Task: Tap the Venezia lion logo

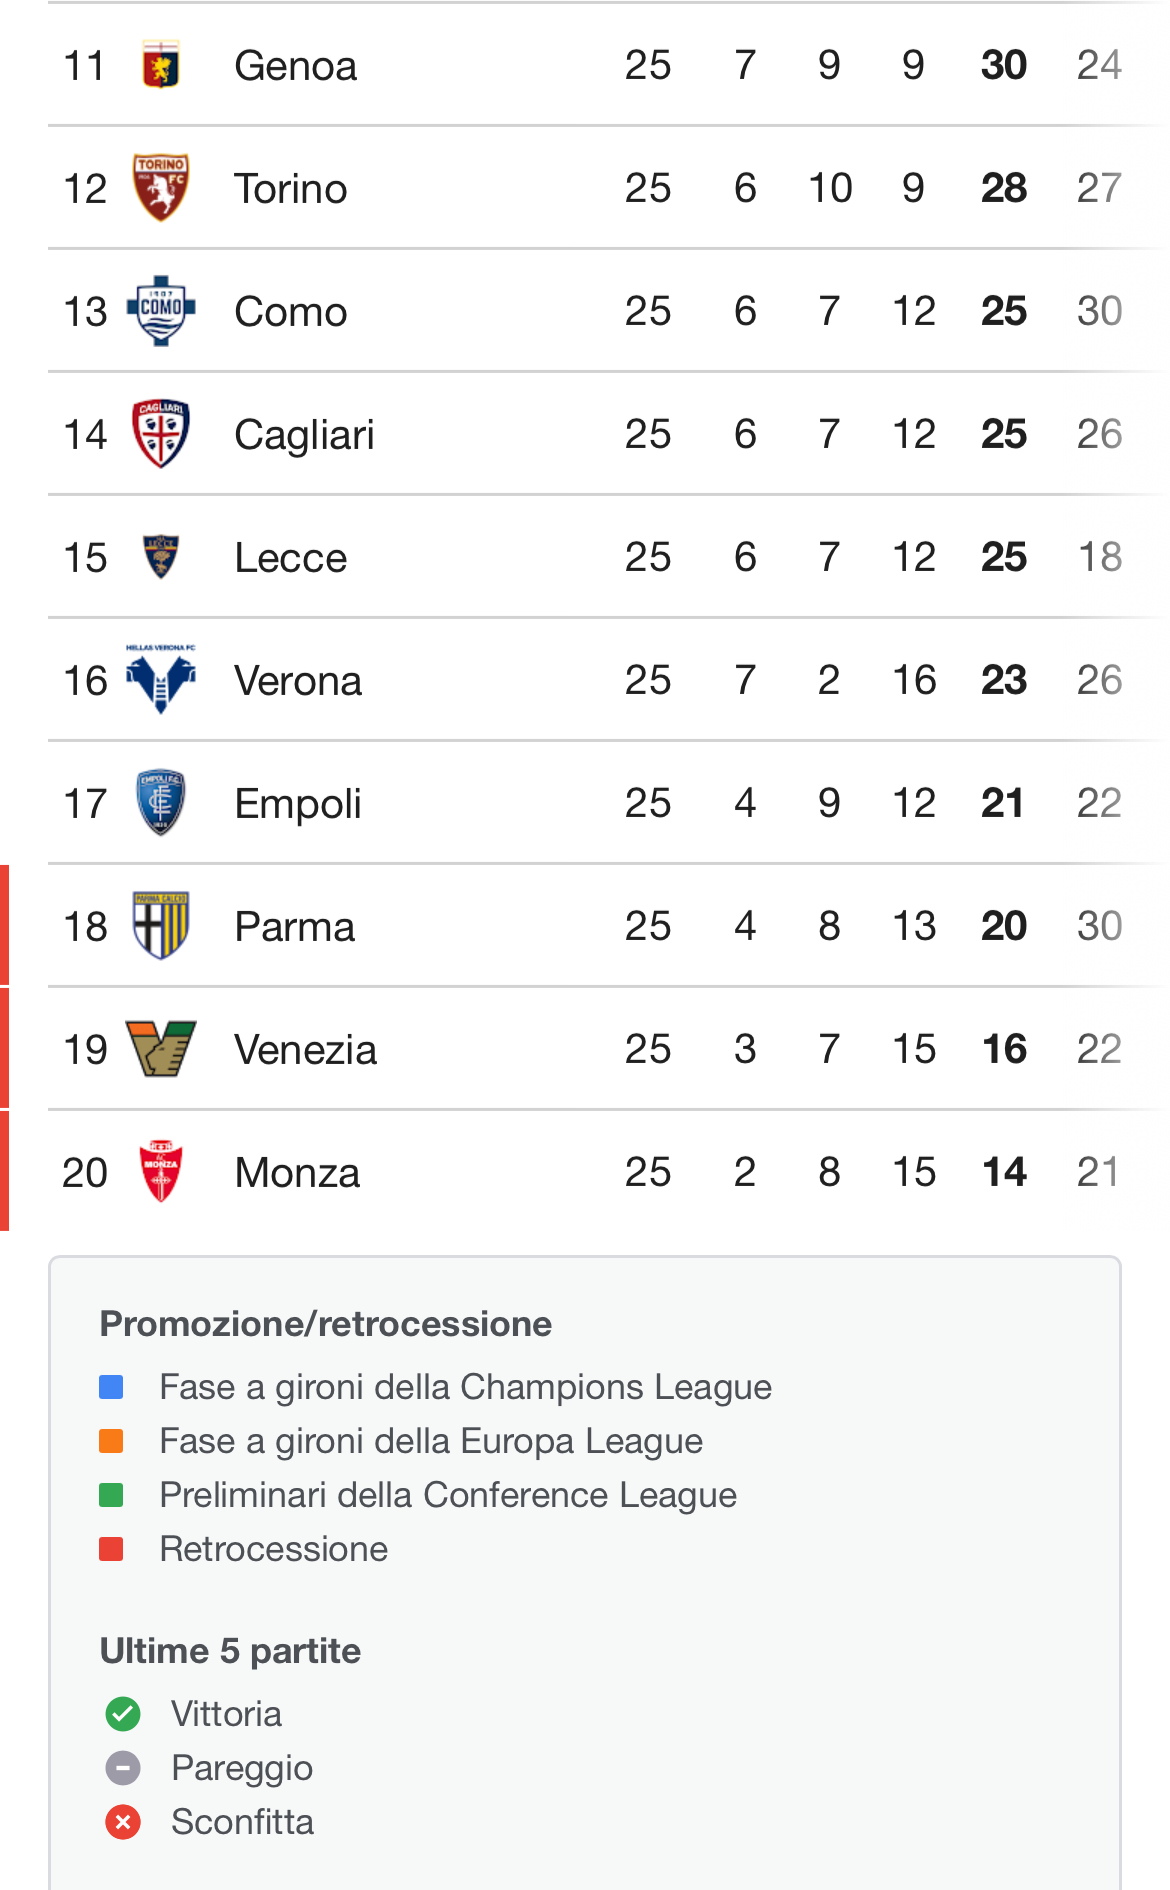Action: point(160,1048)
